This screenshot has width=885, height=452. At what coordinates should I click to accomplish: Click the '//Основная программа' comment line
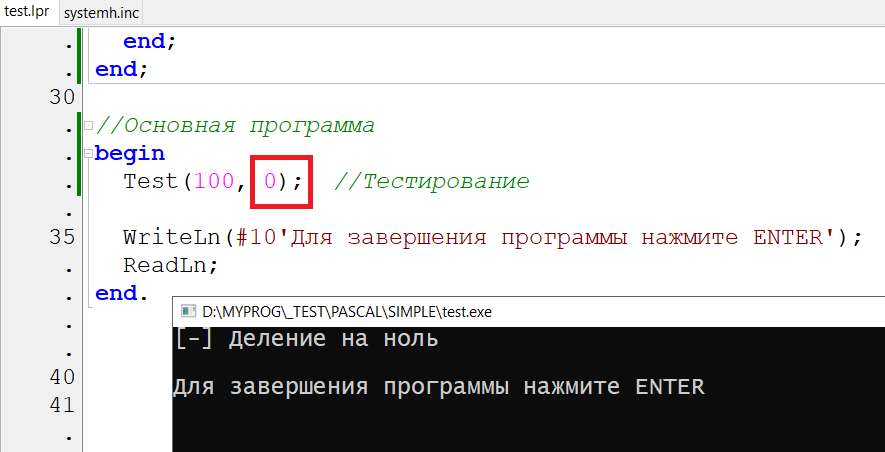(x=235, y=126)
